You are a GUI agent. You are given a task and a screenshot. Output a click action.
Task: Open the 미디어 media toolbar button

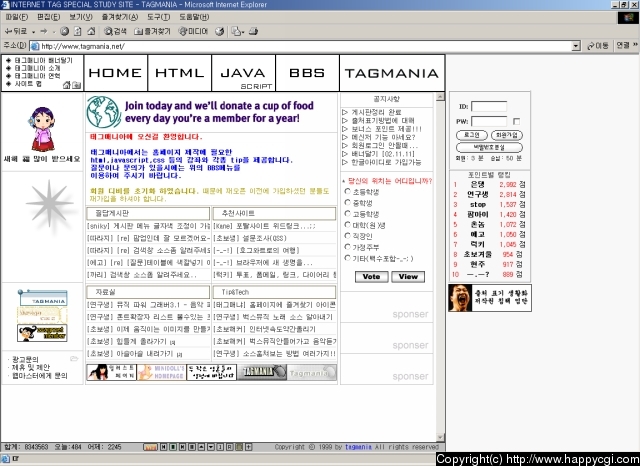click(x=193, y=31)
